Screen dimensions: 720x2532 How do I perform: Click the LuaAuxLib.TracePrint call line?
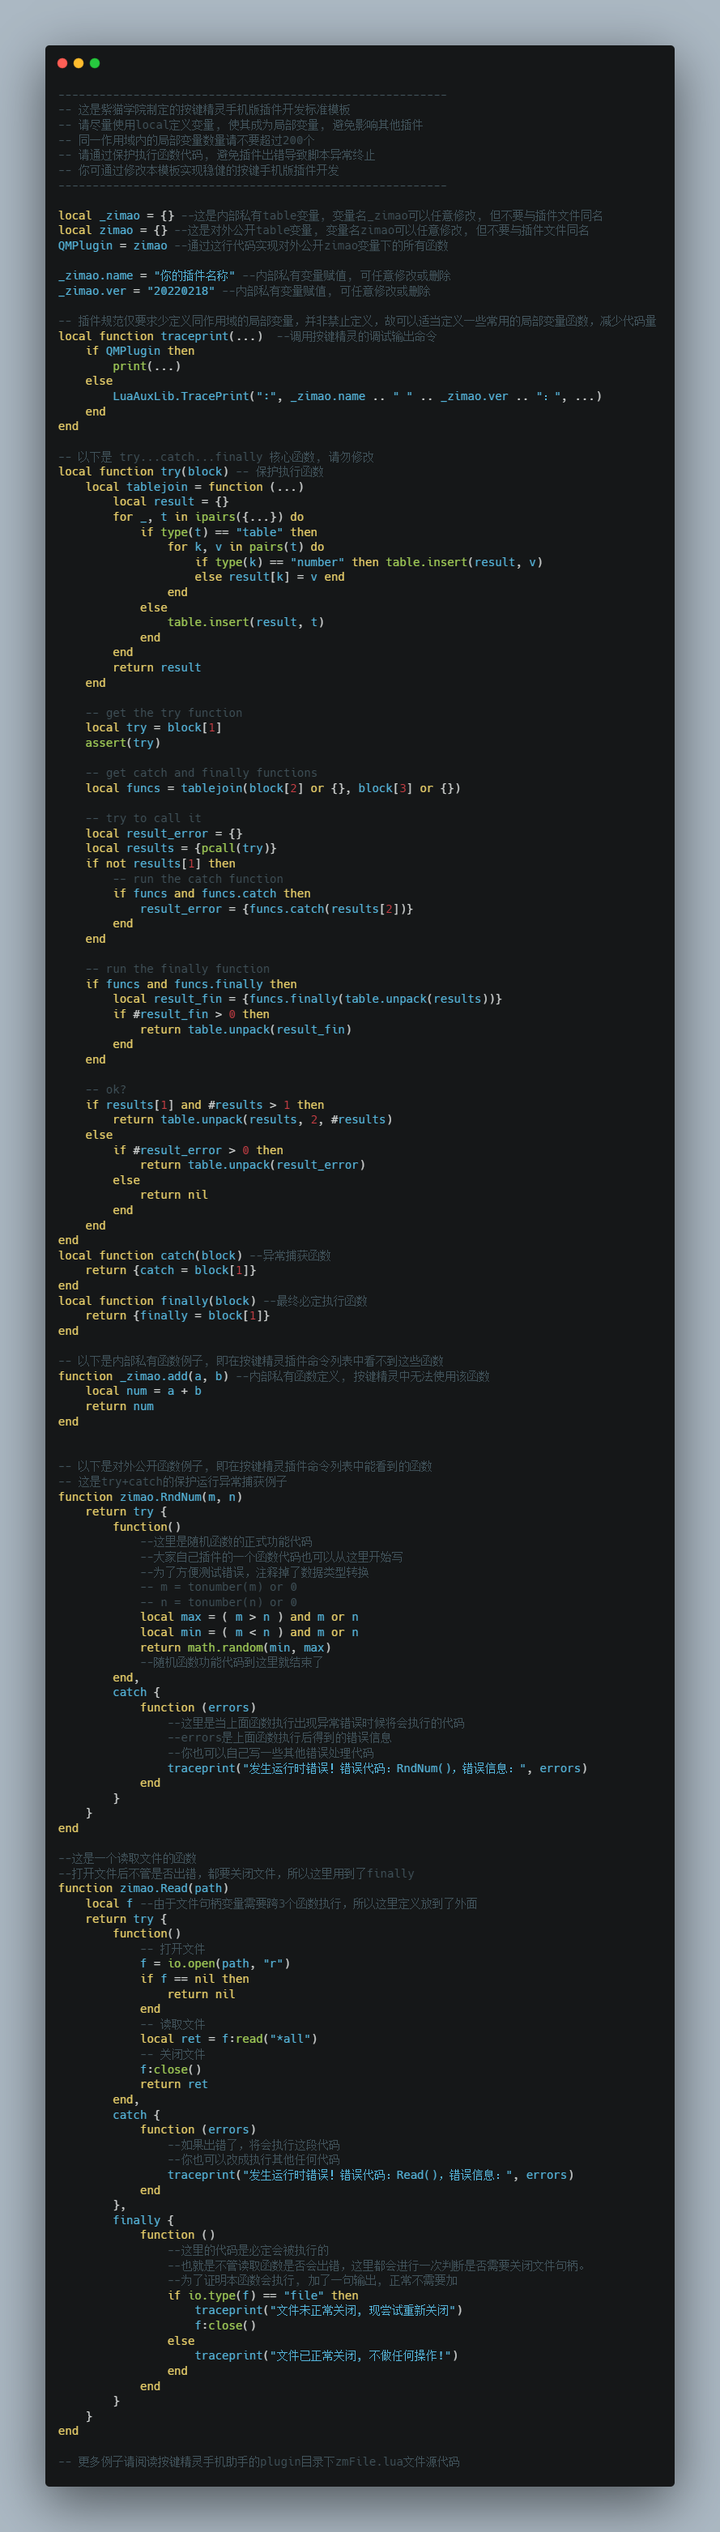point(357,396)
